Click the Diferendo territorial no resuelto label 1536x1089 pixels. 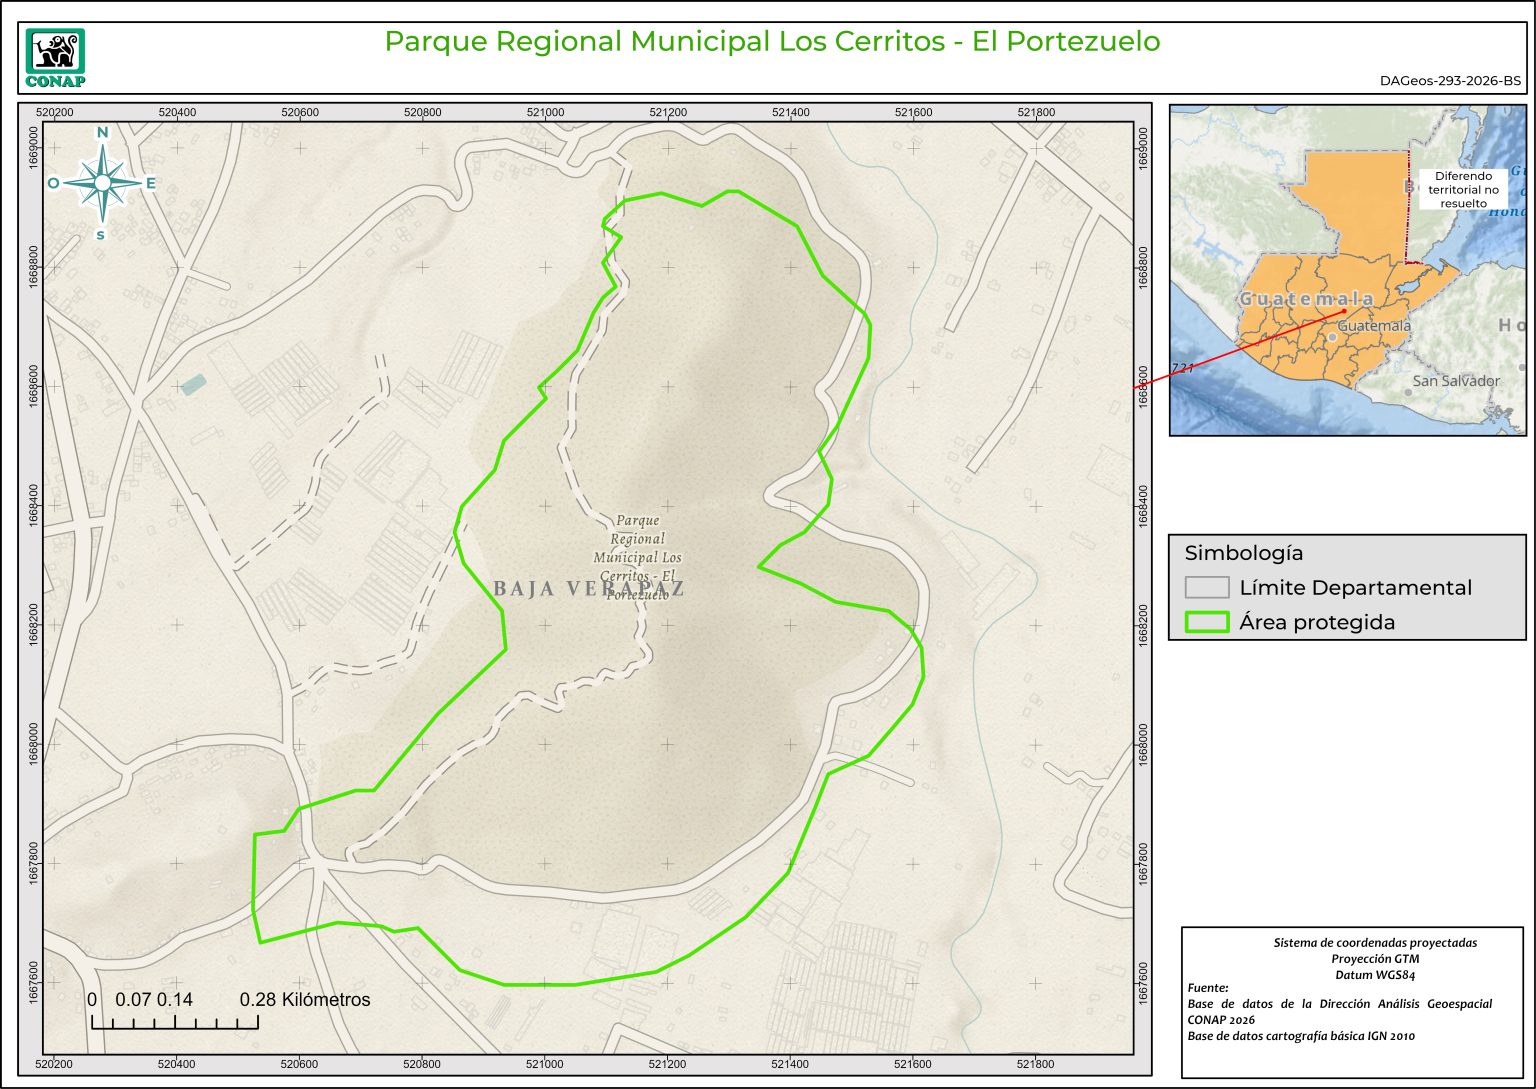pos(1463,189)
